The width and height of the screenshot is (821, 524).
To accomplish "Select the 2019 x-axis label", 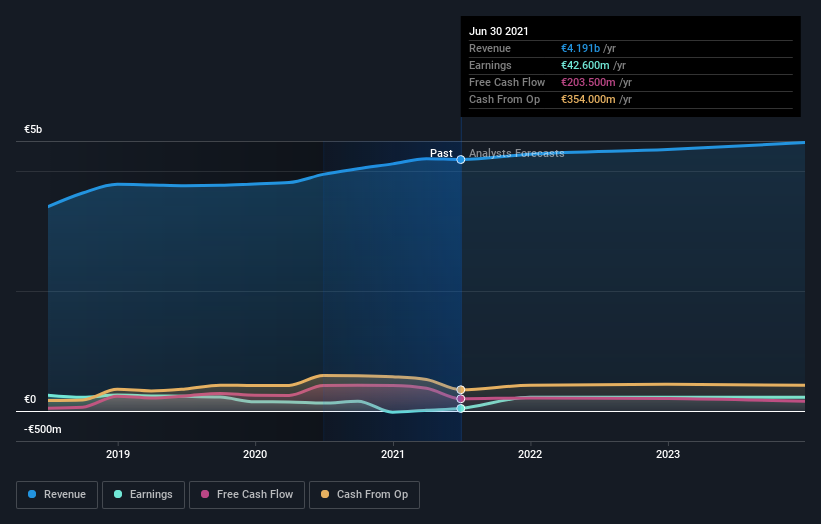I will pos(118,454).
